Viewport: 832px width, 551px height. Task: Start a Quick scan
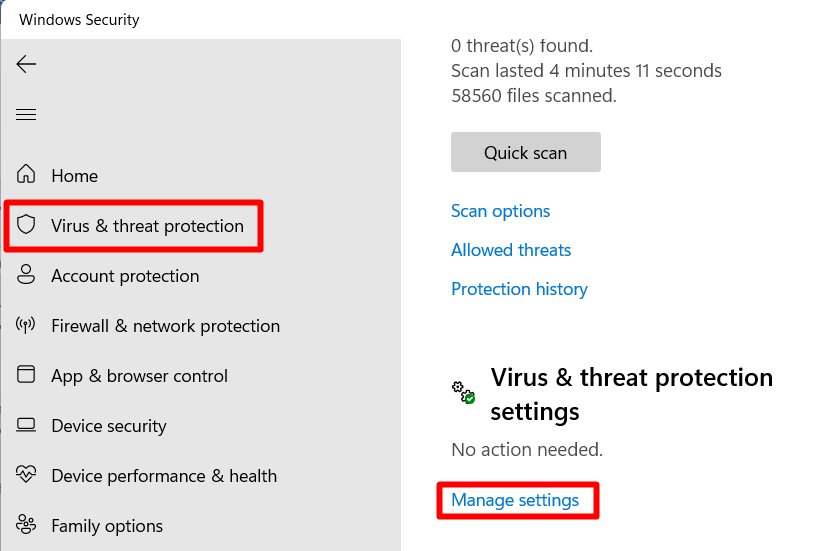(x=526, y=152)
